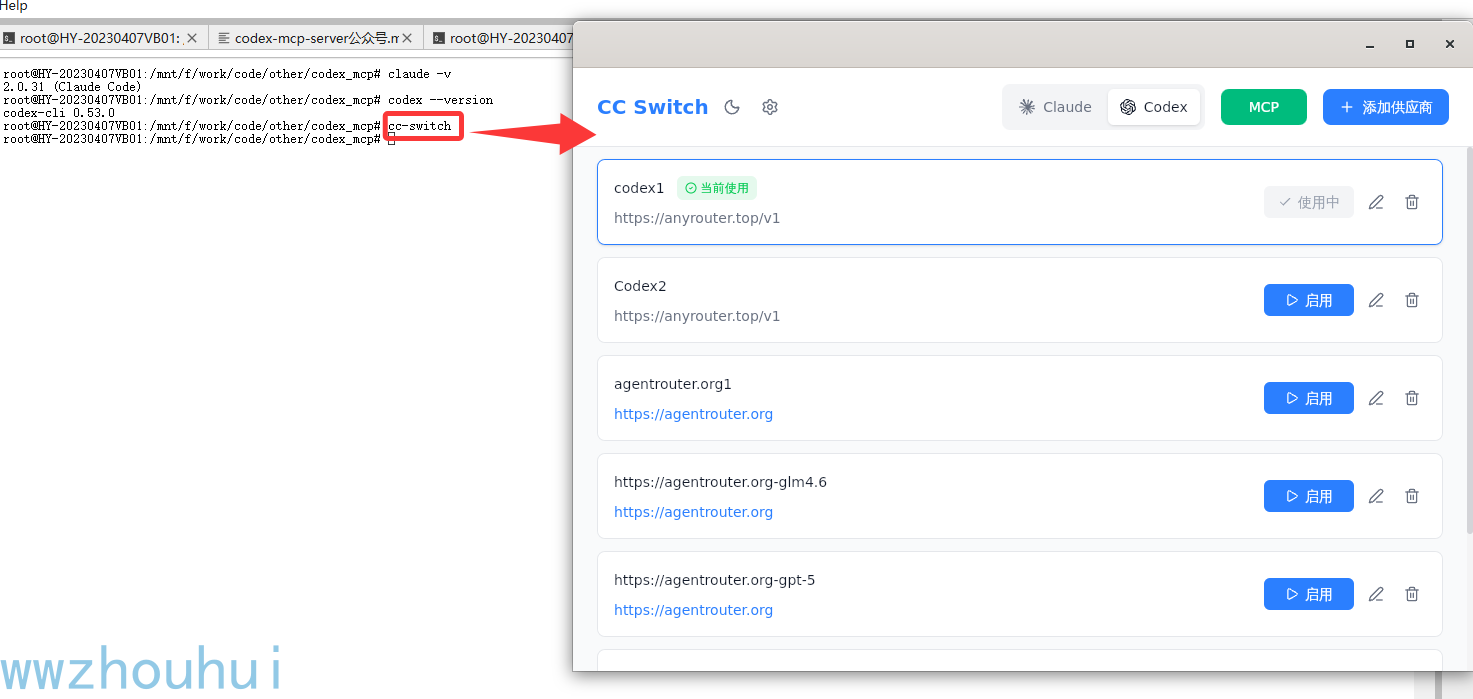The width and height of the screenshot is (1473, 699).
Task: Select the codex1 provider name
Action: click(639, 188)
